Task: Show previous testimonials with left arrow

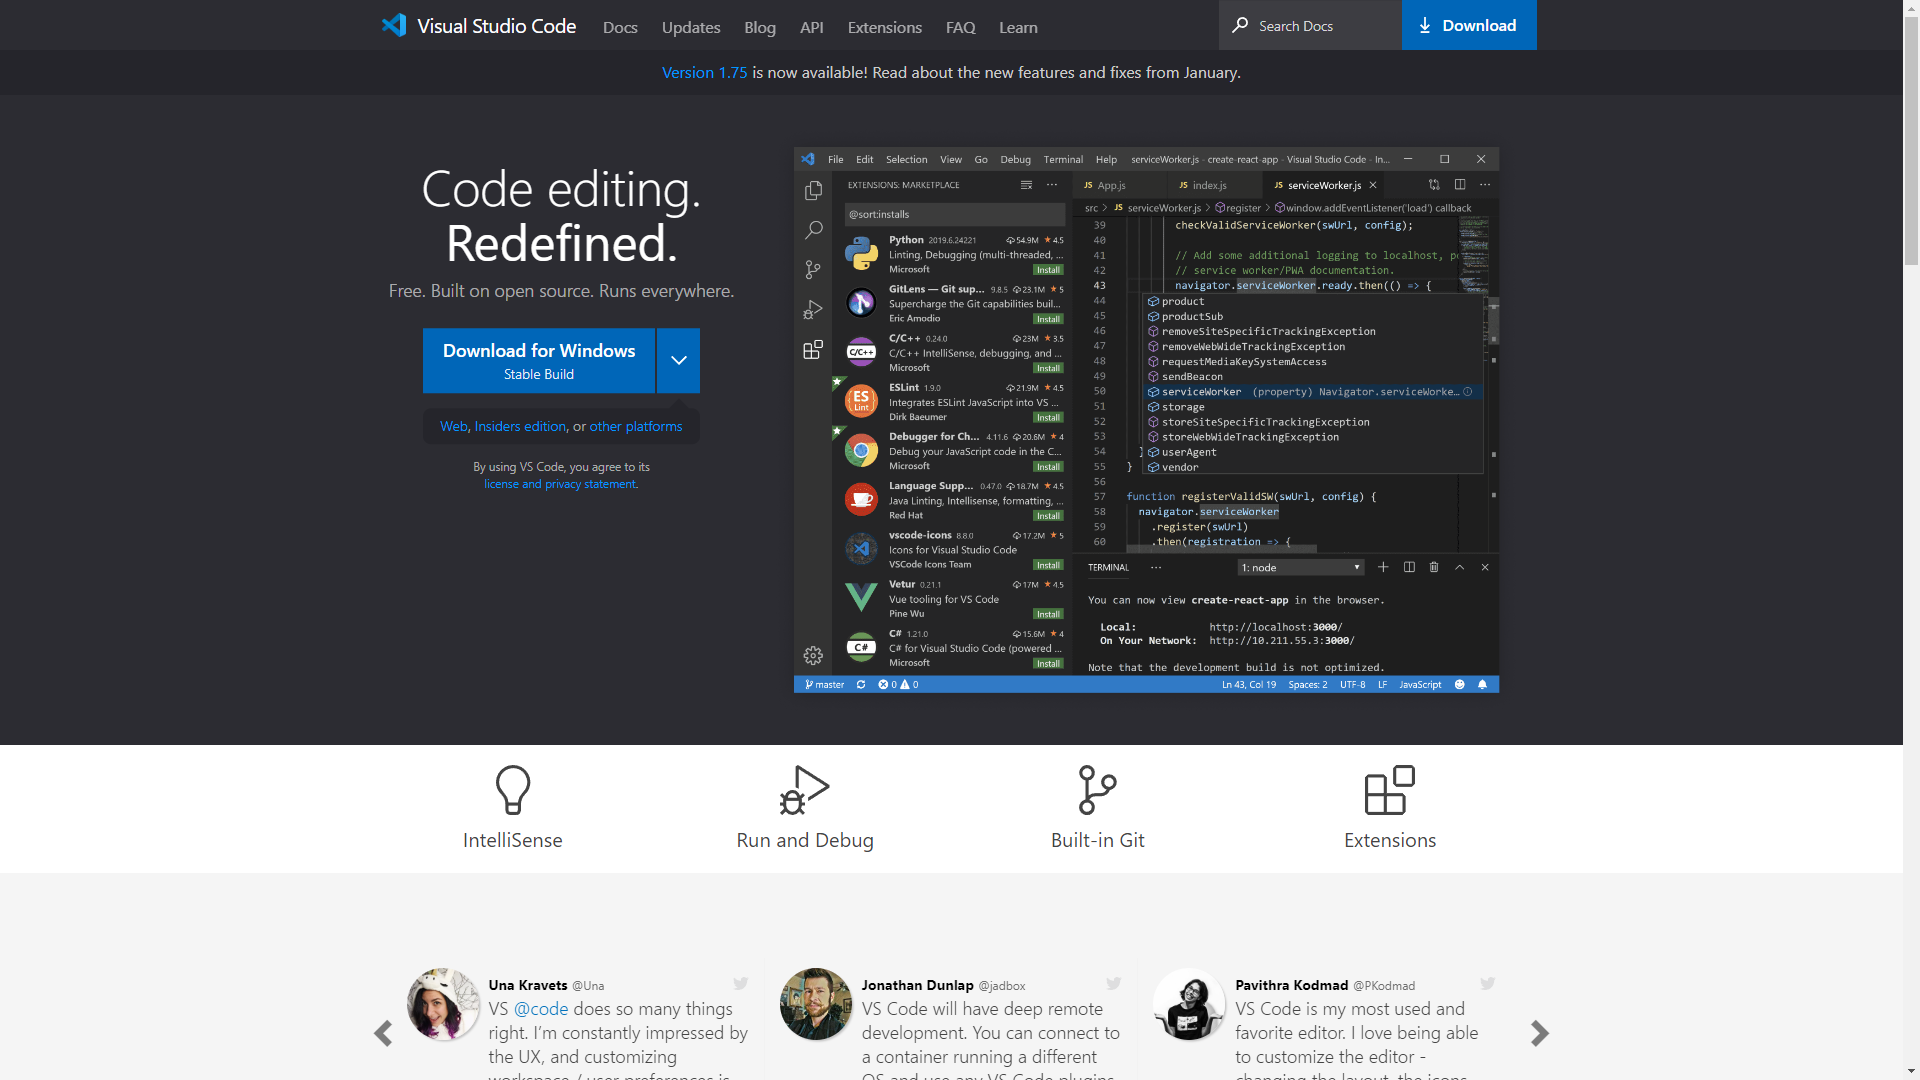Action: 383,1033
